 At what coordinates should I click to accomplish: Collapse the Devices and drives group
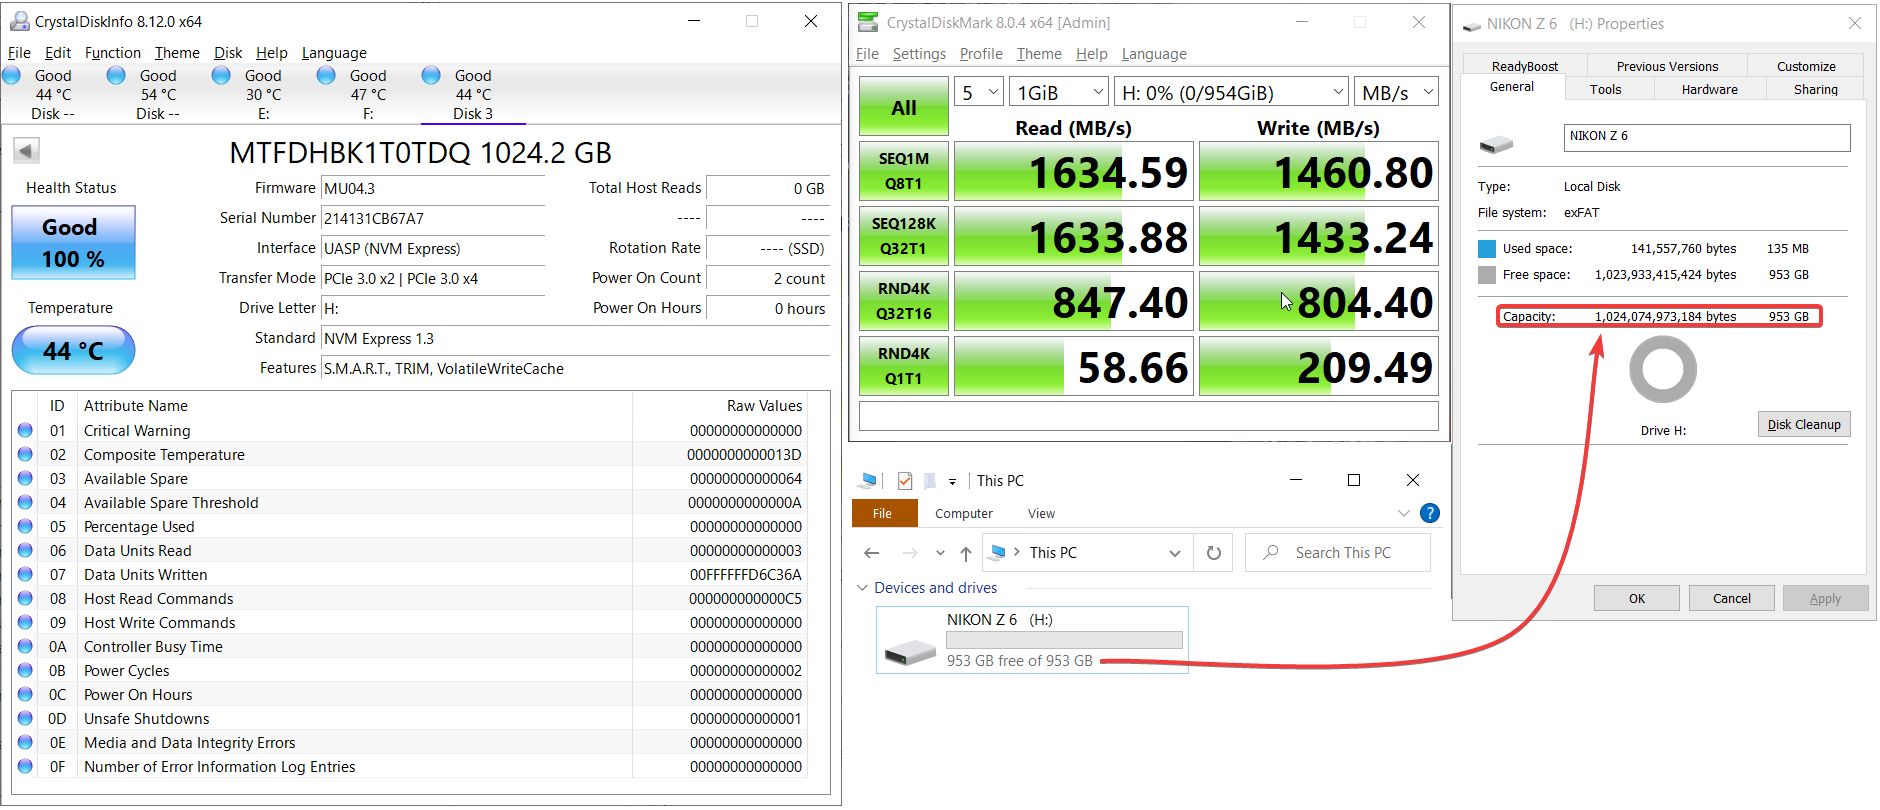click(862, 588)
